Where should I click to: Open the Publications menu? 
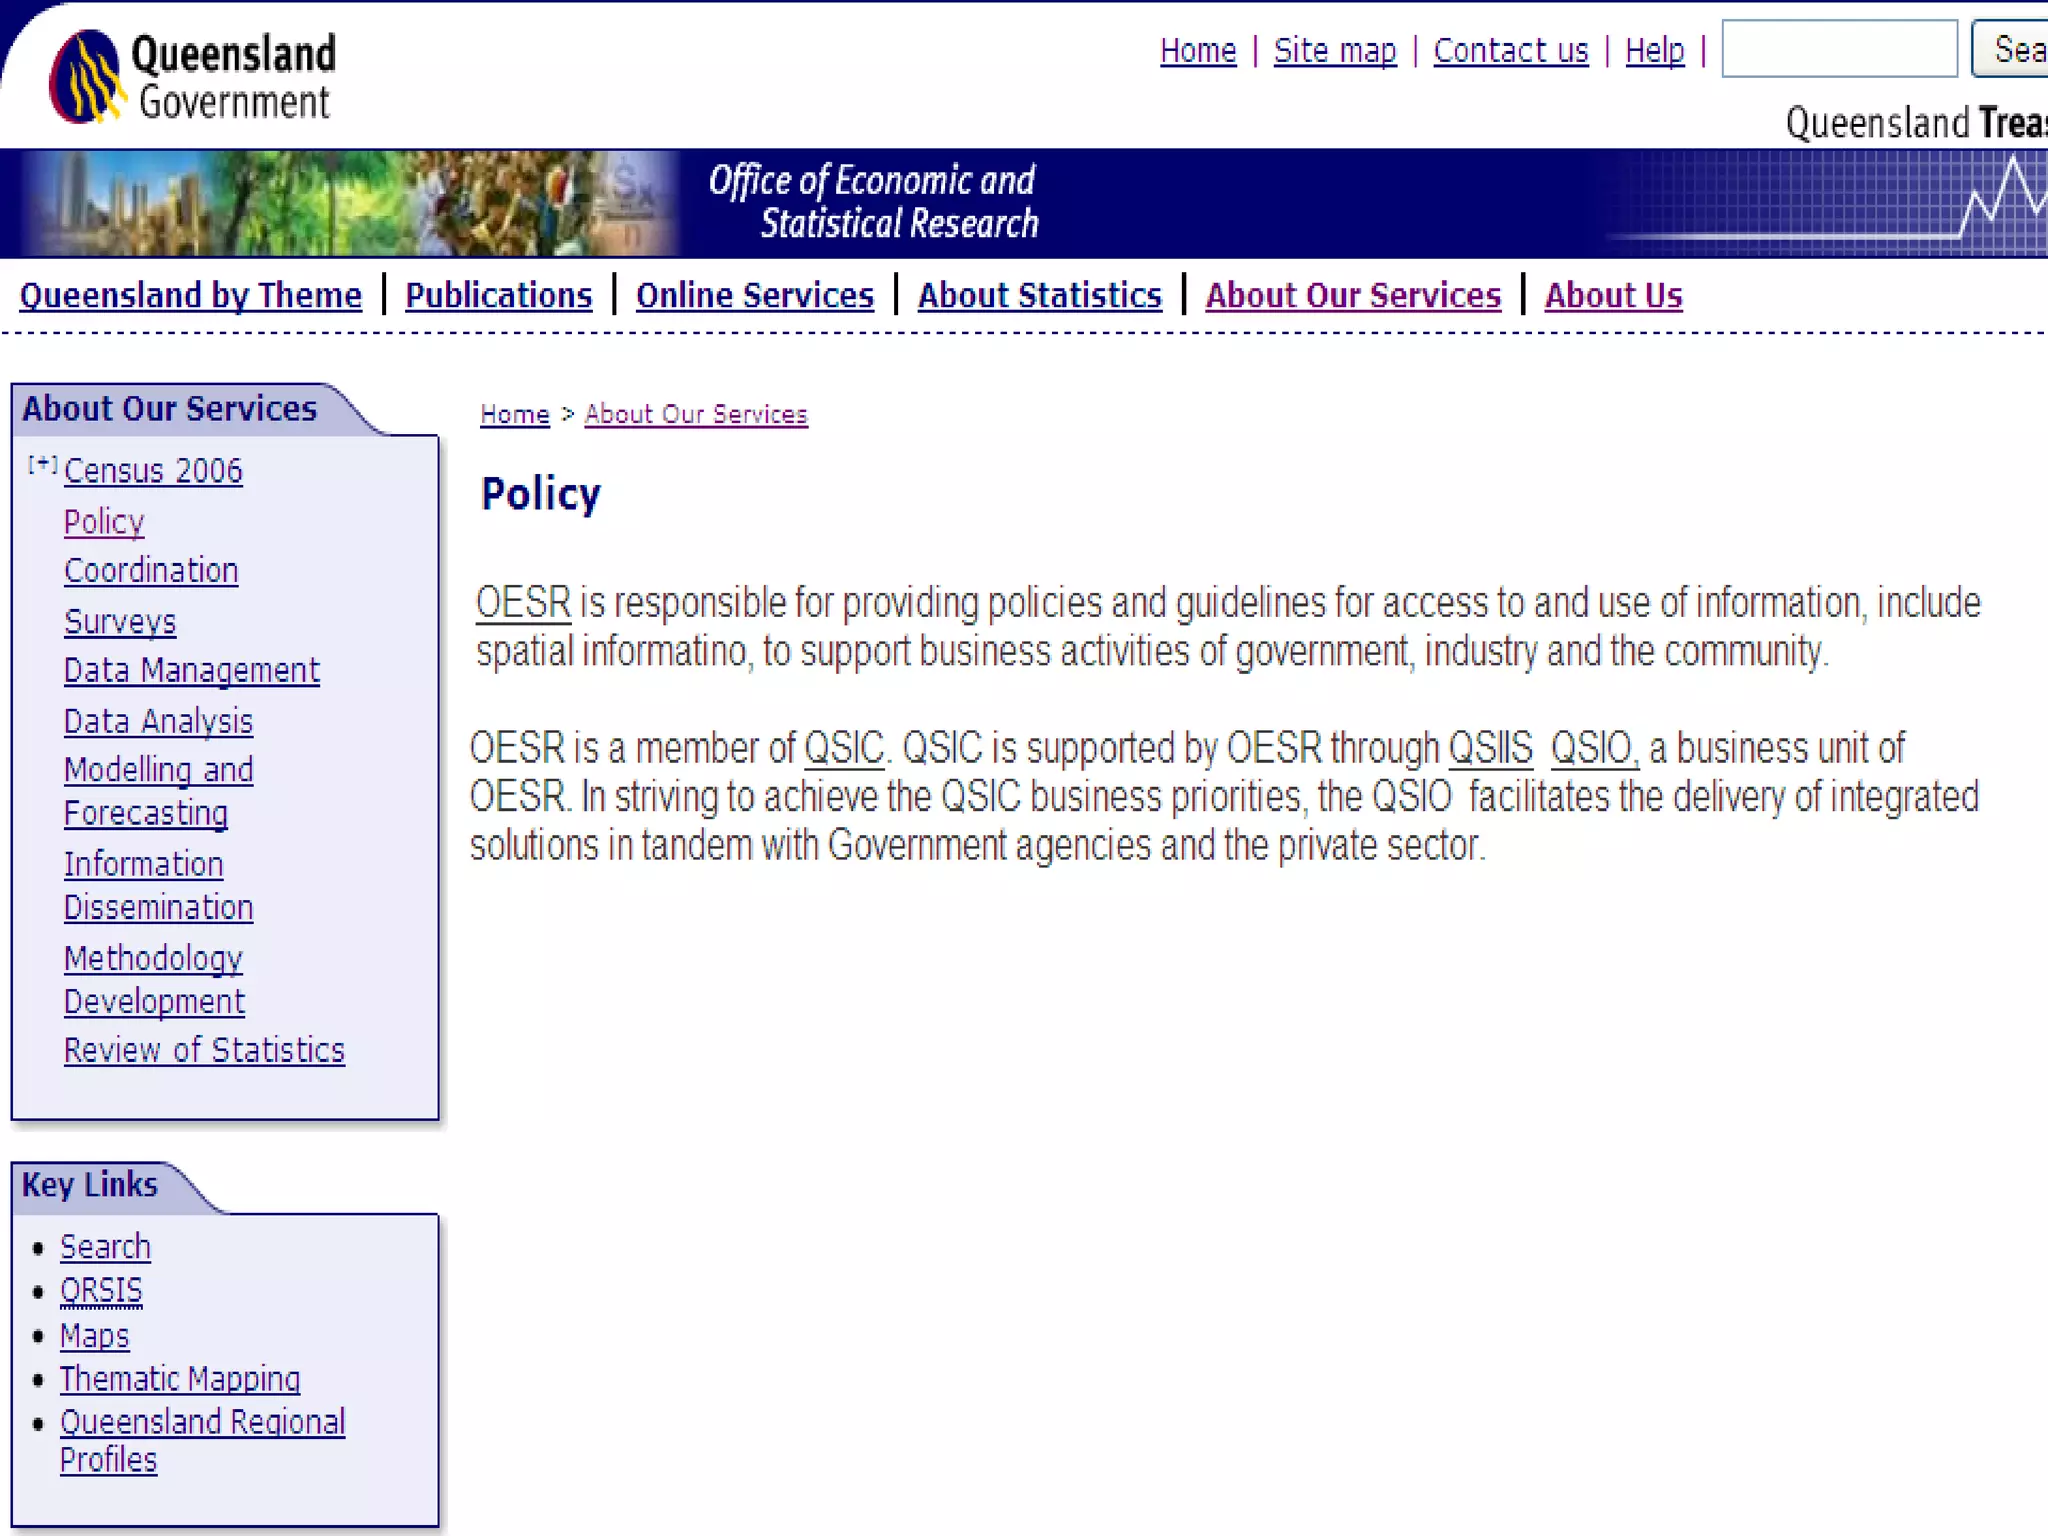tap(498, 296)
